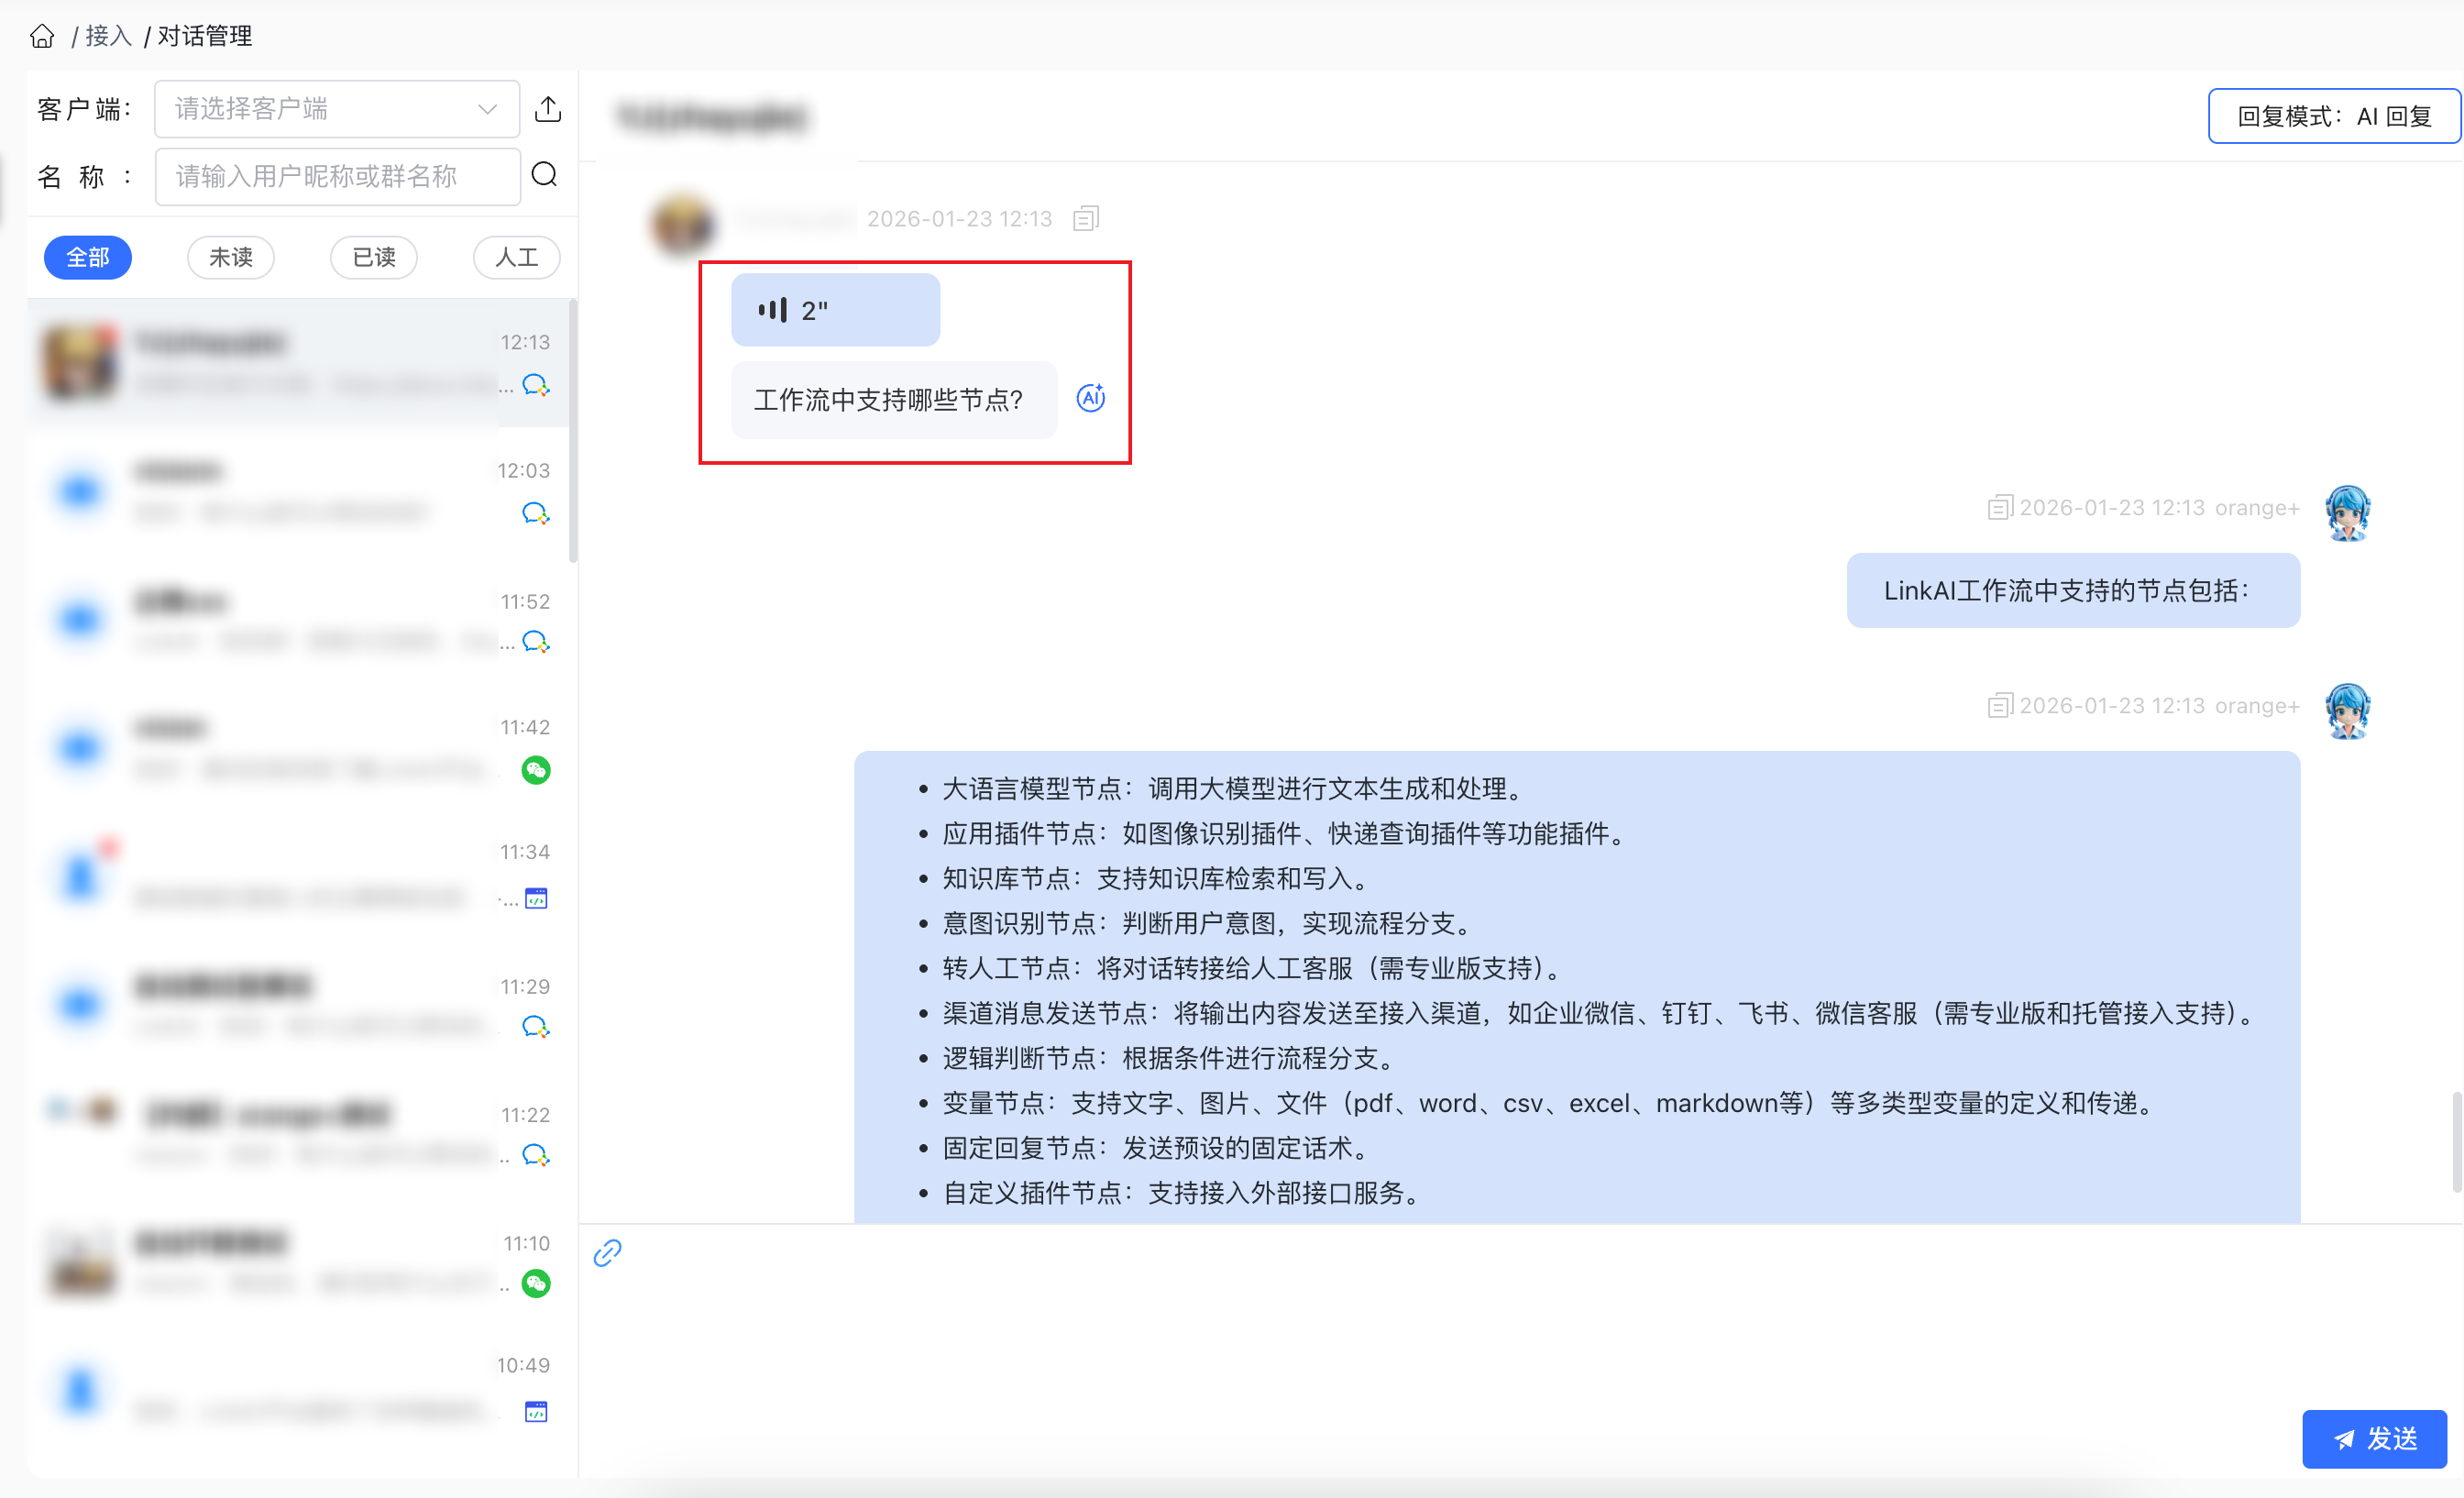Click the home breadcrumb icon
This screenshot has height=1498, width=2464.
pyautogui.click(x=42, y=36)
